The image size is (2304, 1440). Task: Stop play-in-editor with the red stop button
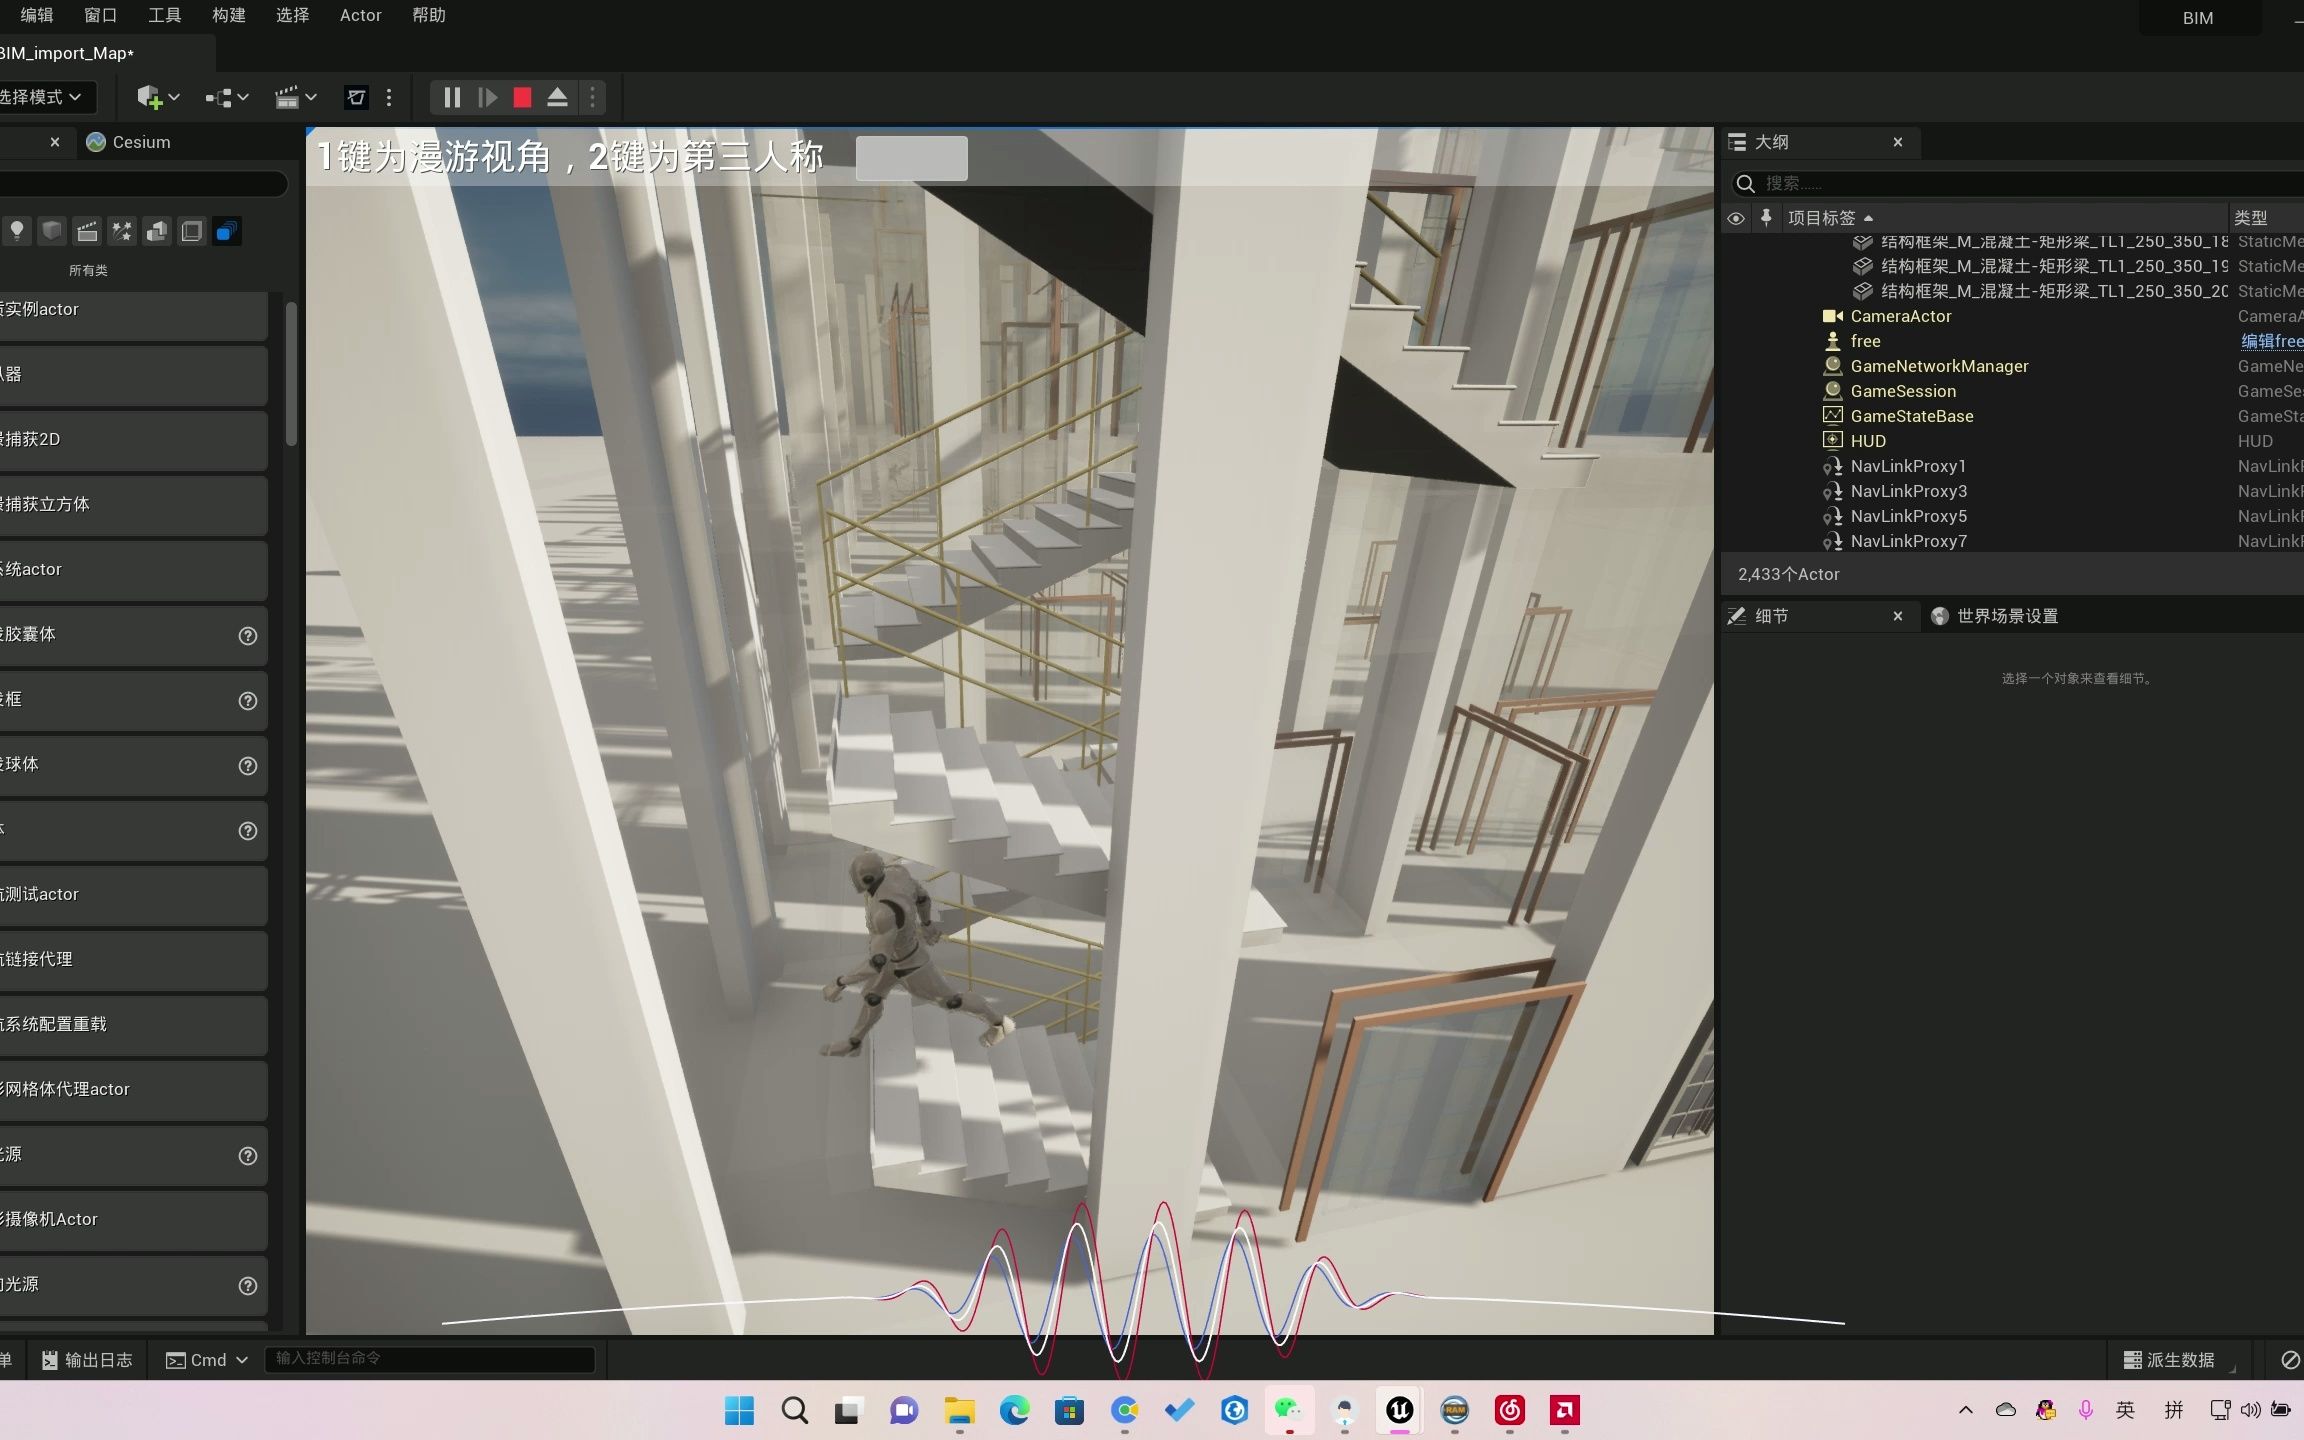[x=522, y=97]
